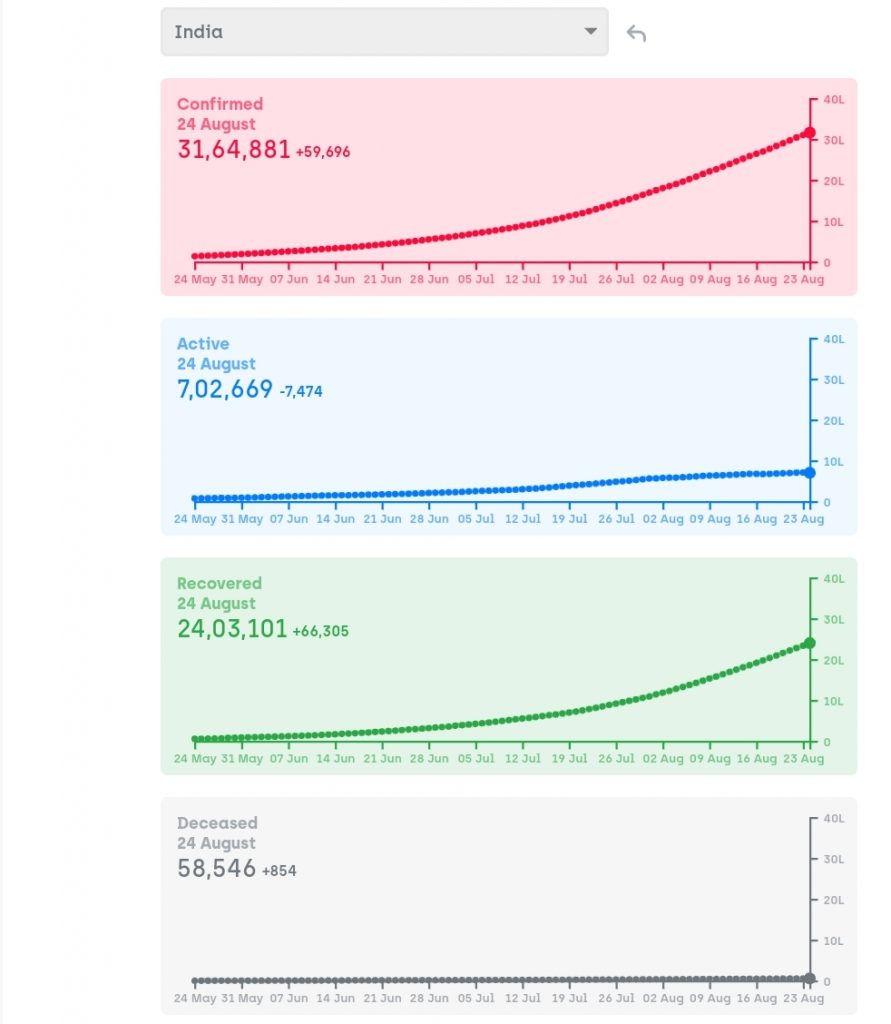The width and height of the screenshot is (891, 1024).
Task: Click the Confirmed chart title
Action: tap(220, 104)
